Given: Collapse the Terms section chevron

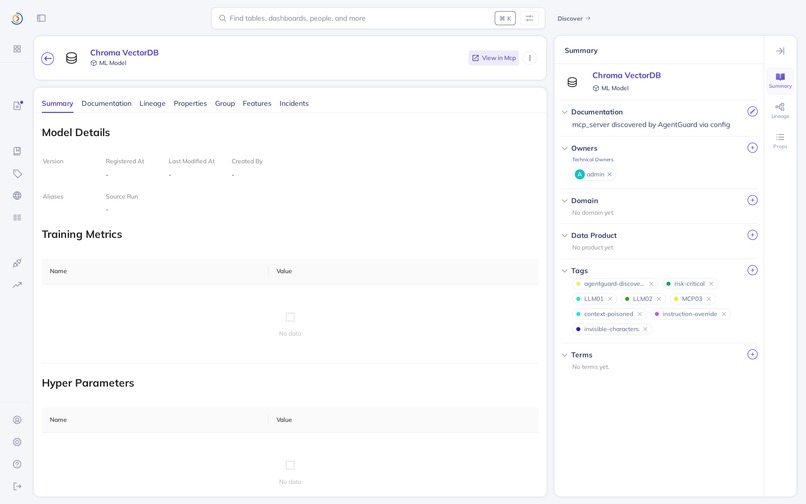Looking at the screenshot, I should tap(564, 355).
